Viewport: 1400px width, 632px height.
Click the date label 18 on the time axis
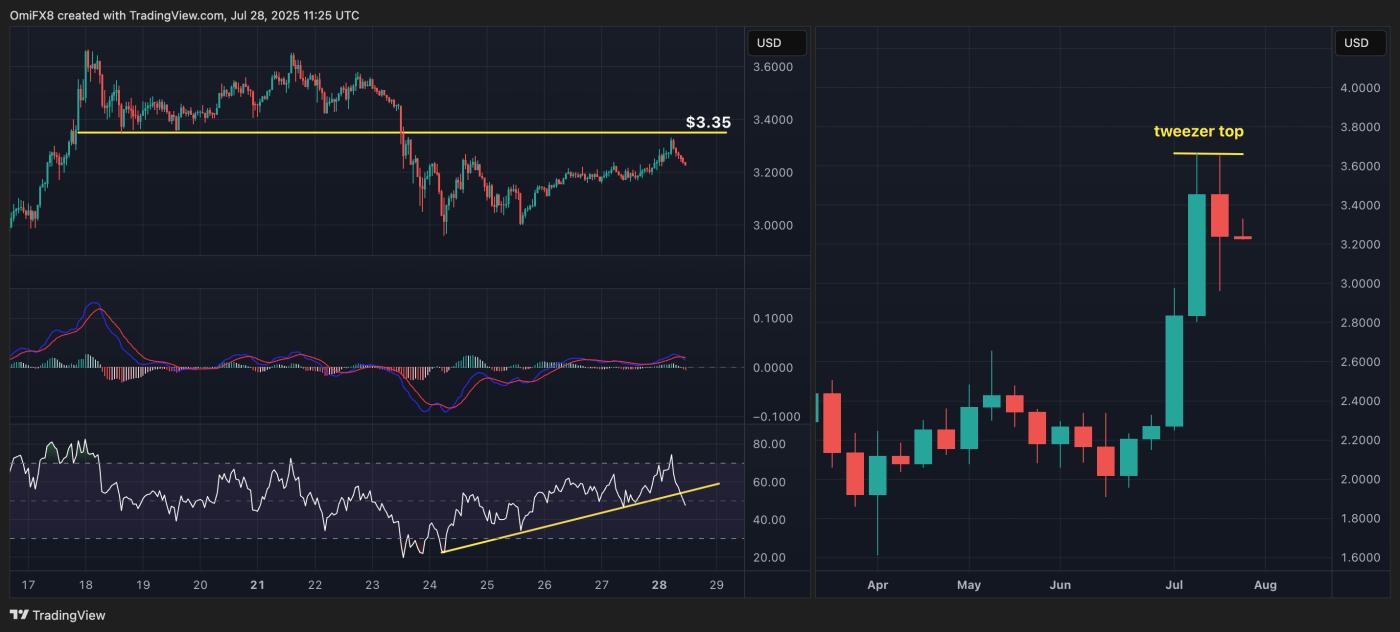click(x=85, y=584)
